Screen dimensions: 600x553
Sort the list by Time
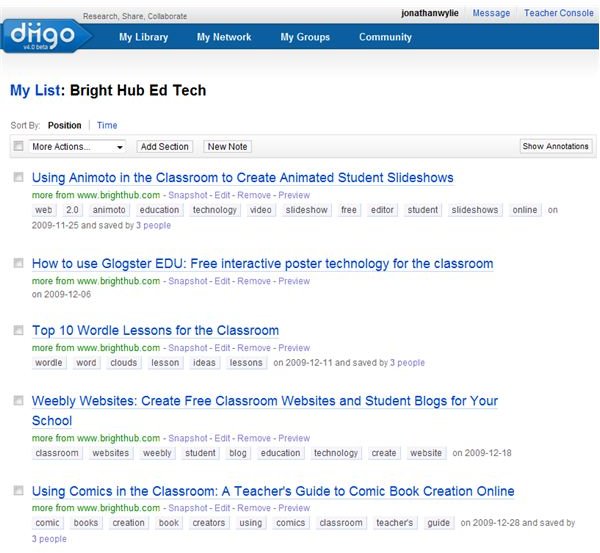tap(107, 125)
